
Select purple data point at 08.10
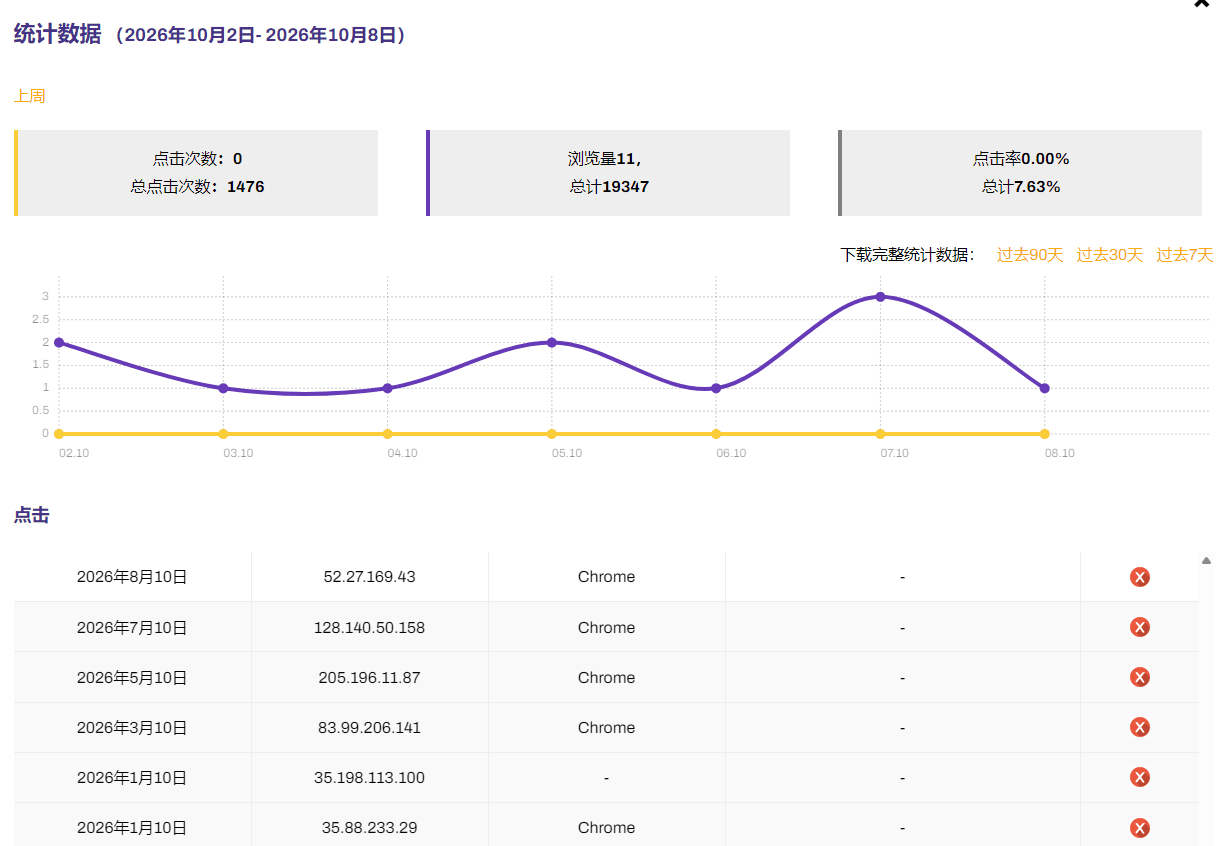[x=1044, y=388]
